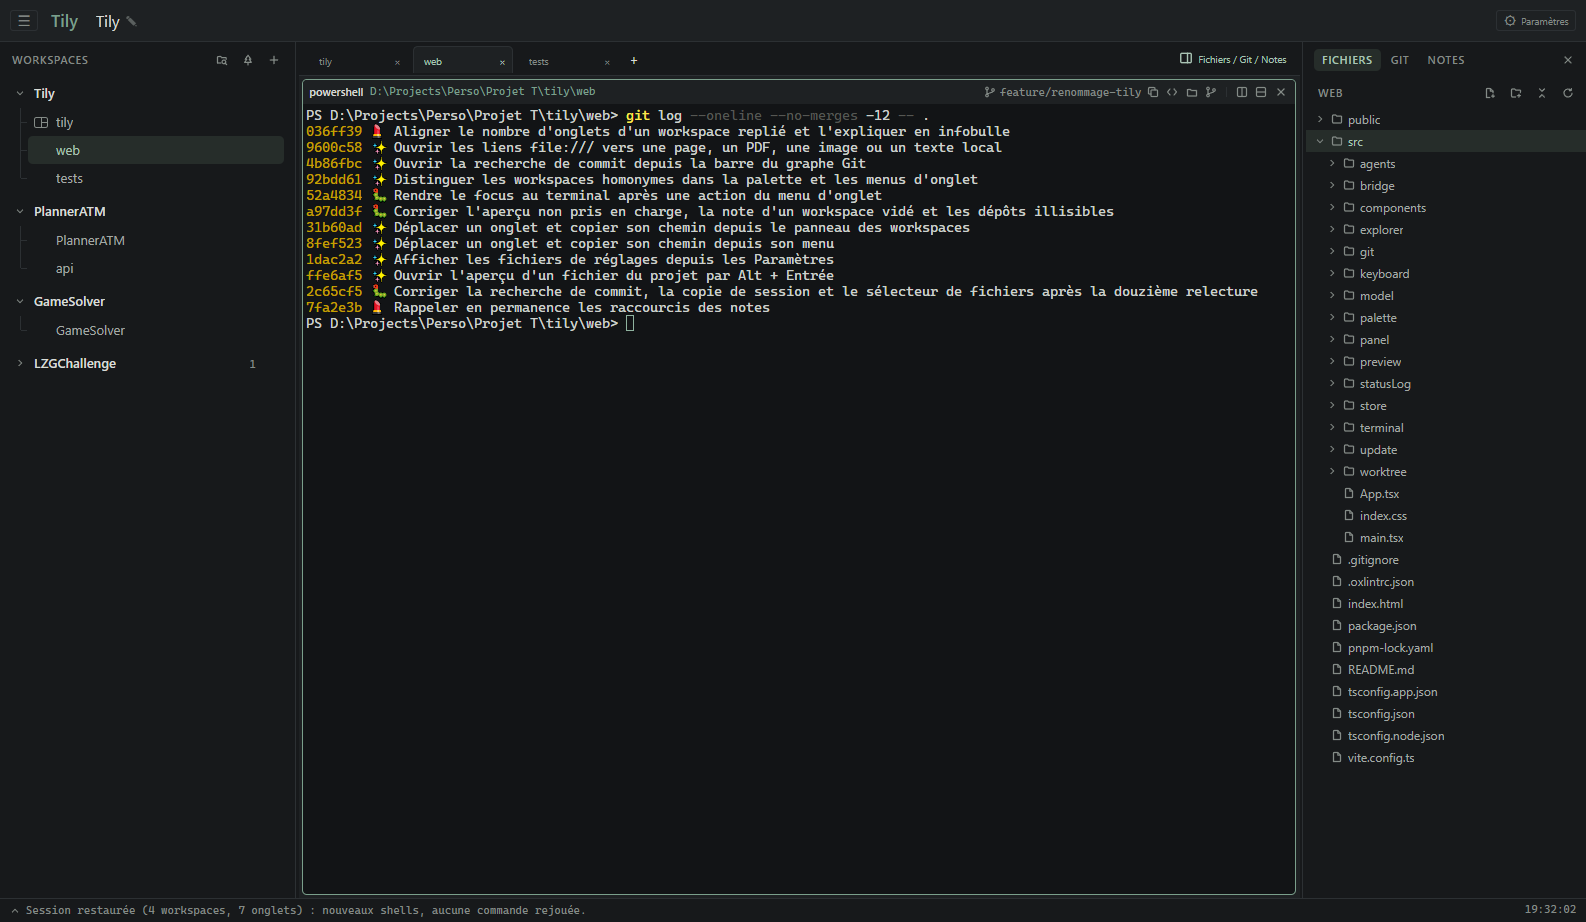Screen dimensions: 1586x922
Task: Click the folder search icon in Workspaces header
Action: coord(222,60)
